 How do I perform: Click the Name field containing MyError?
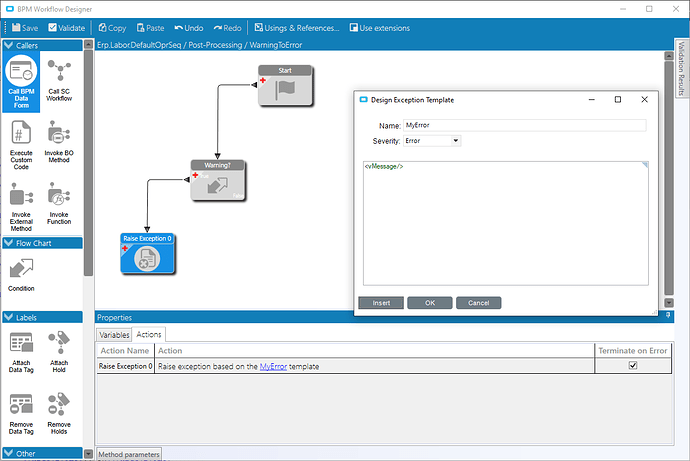(524, 126)
